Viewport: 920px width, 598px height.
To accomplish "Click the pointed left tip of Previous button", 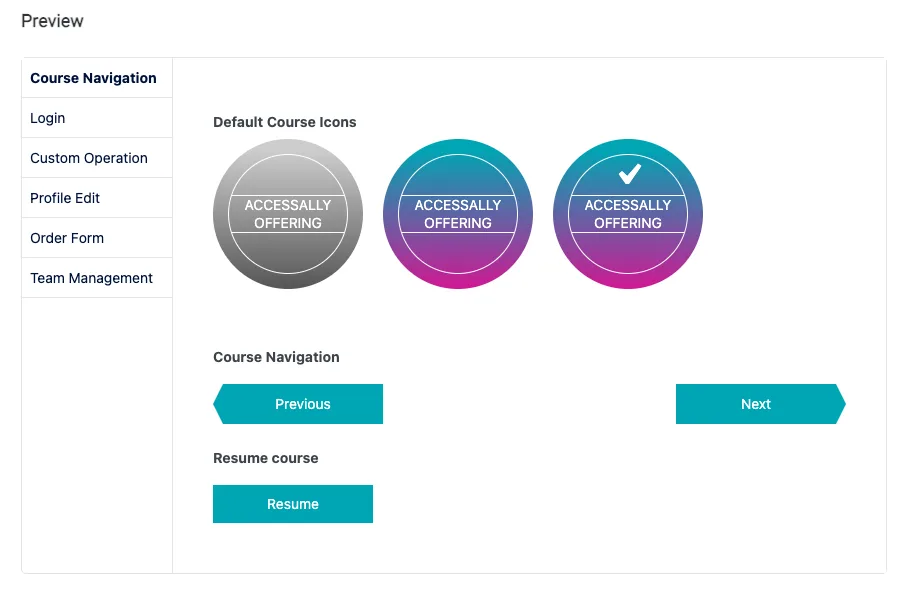I will pyautogui.click(x=218, y=404).
